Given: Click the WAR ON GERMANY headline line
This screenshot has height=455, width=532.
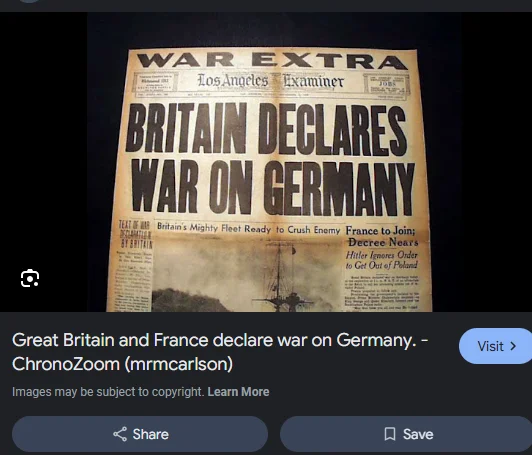Looking at the screenshot, I should pos(273,187).
